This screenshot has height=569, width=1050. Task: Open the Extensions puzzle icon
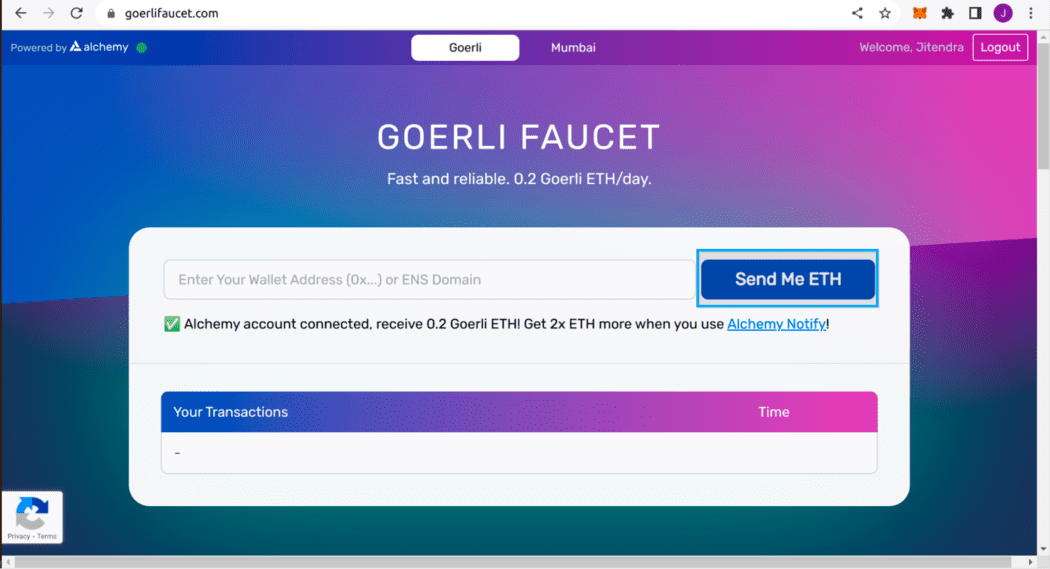[947, 14]
